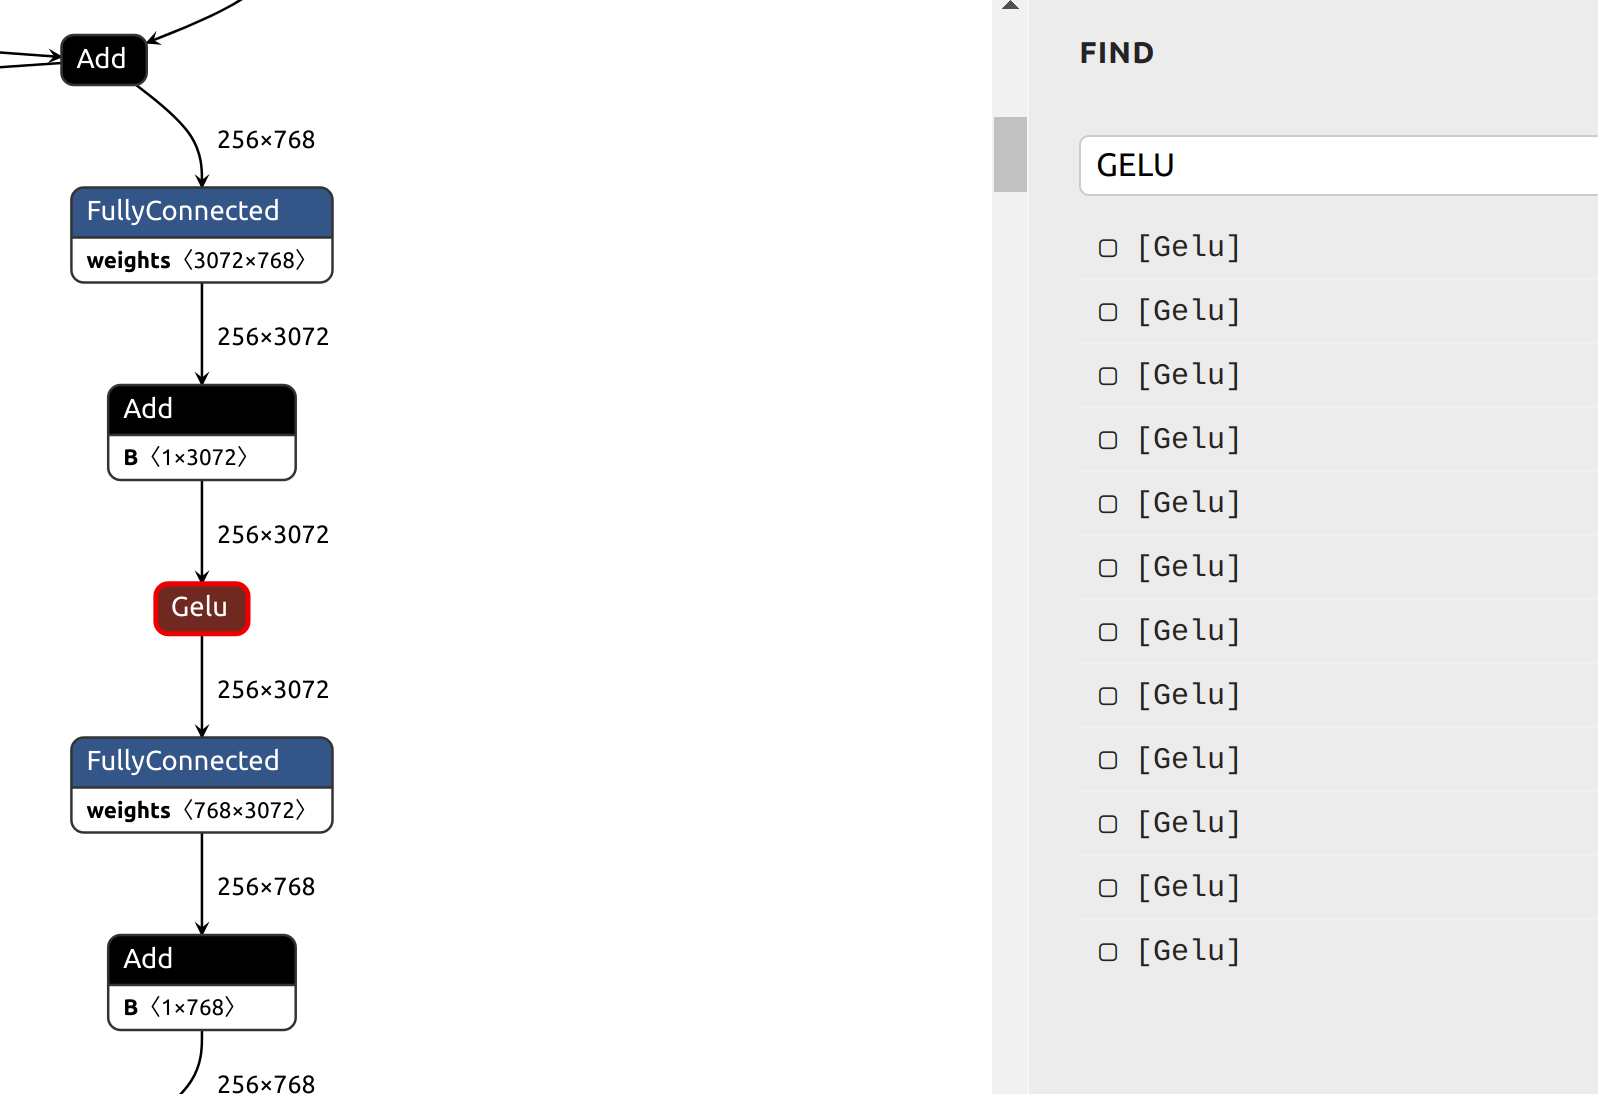The width and height of the screenshot is (1598, 1094).
Task: Check the first Gelu result checkbox
Action: click(x=1107, y=248)
